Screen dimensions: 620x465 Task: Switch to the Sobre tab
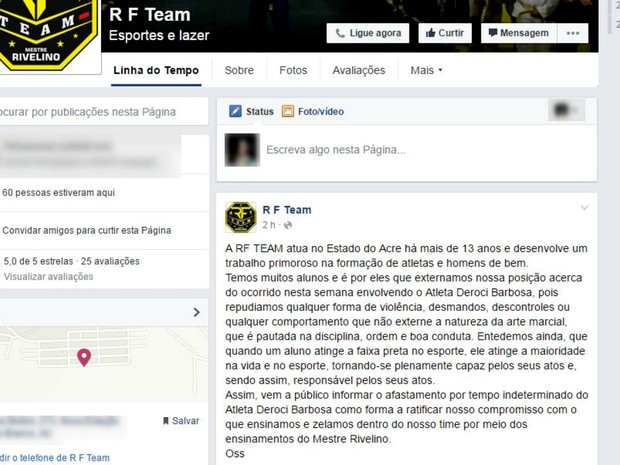[239, 70]
